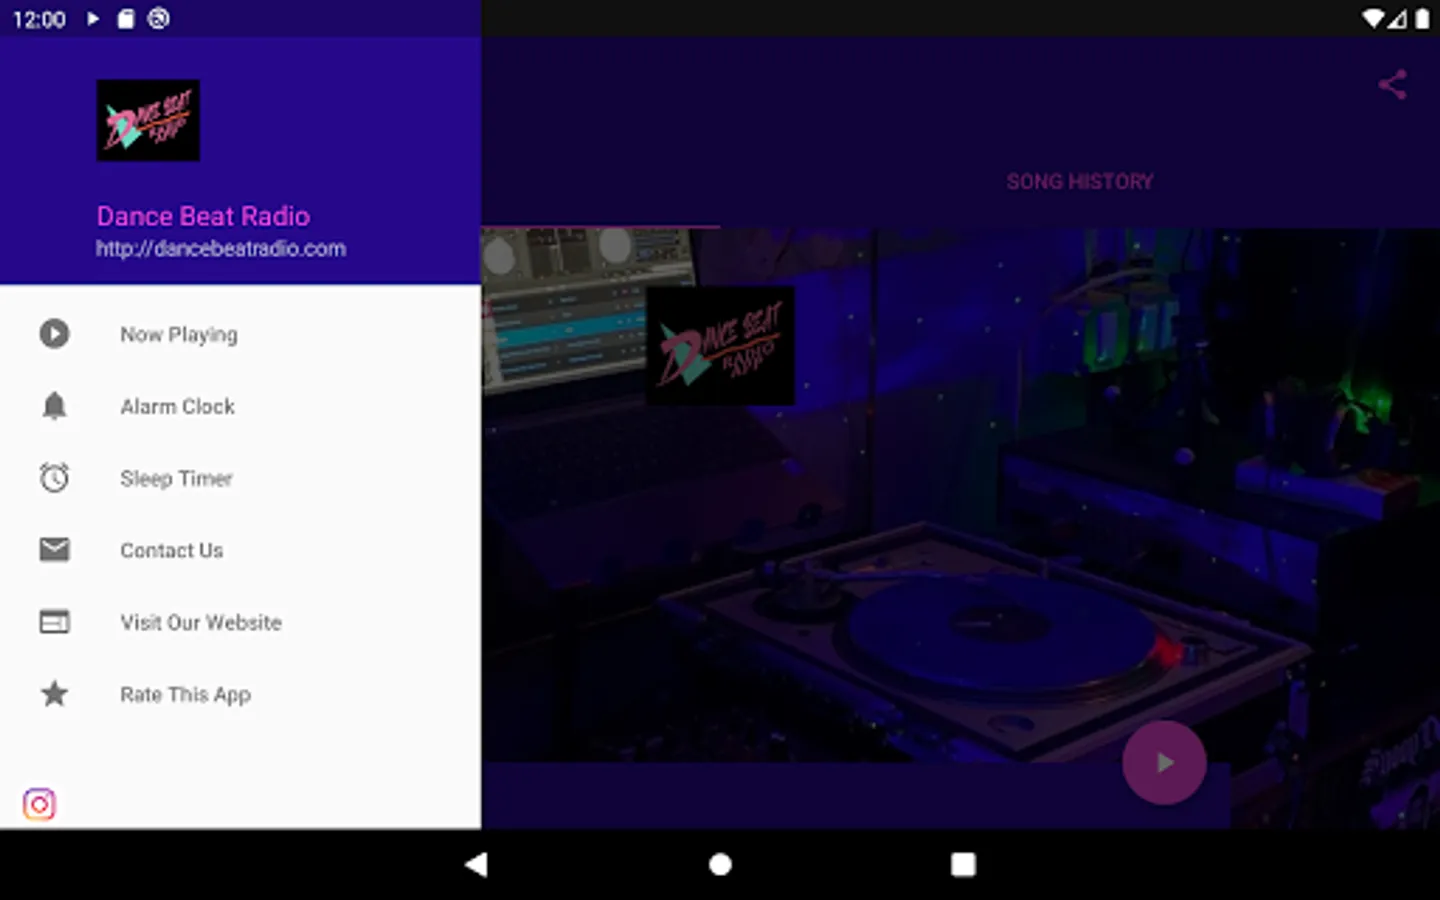Tap the 12:00 clock in status bar

point(39,19)
